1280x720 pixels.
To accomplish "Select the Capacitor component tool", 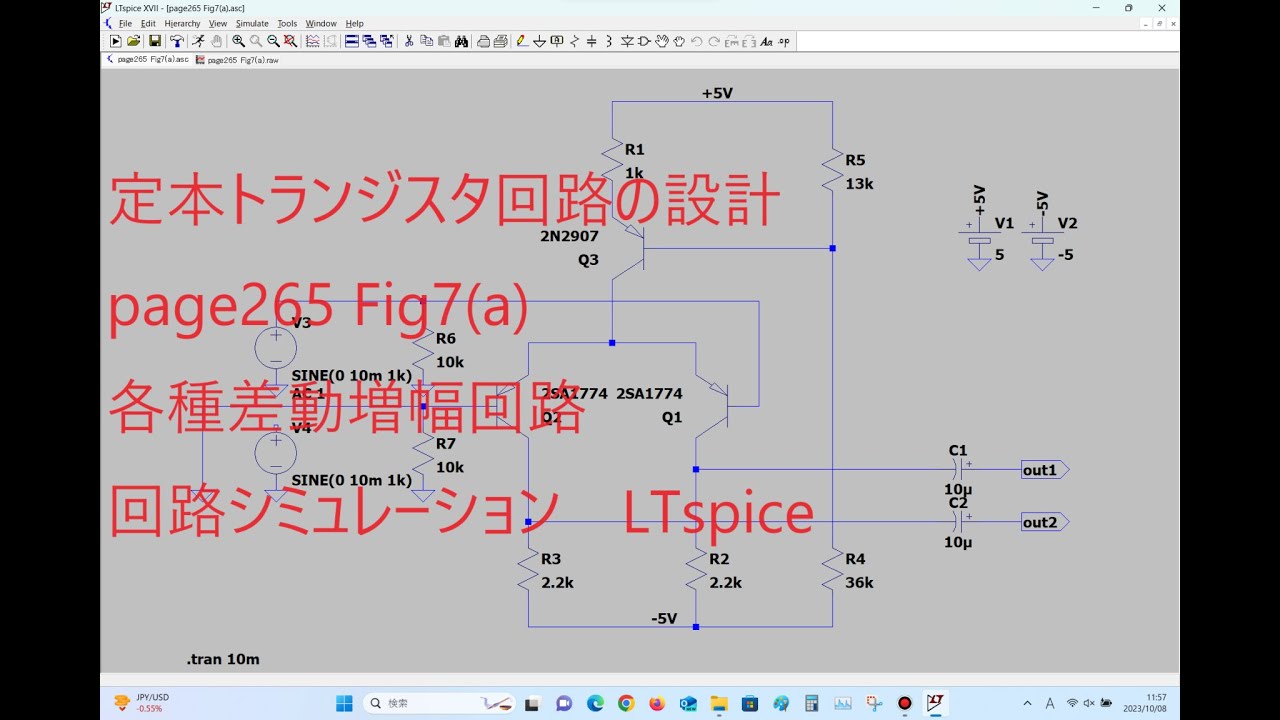I will tap(591, 41).
